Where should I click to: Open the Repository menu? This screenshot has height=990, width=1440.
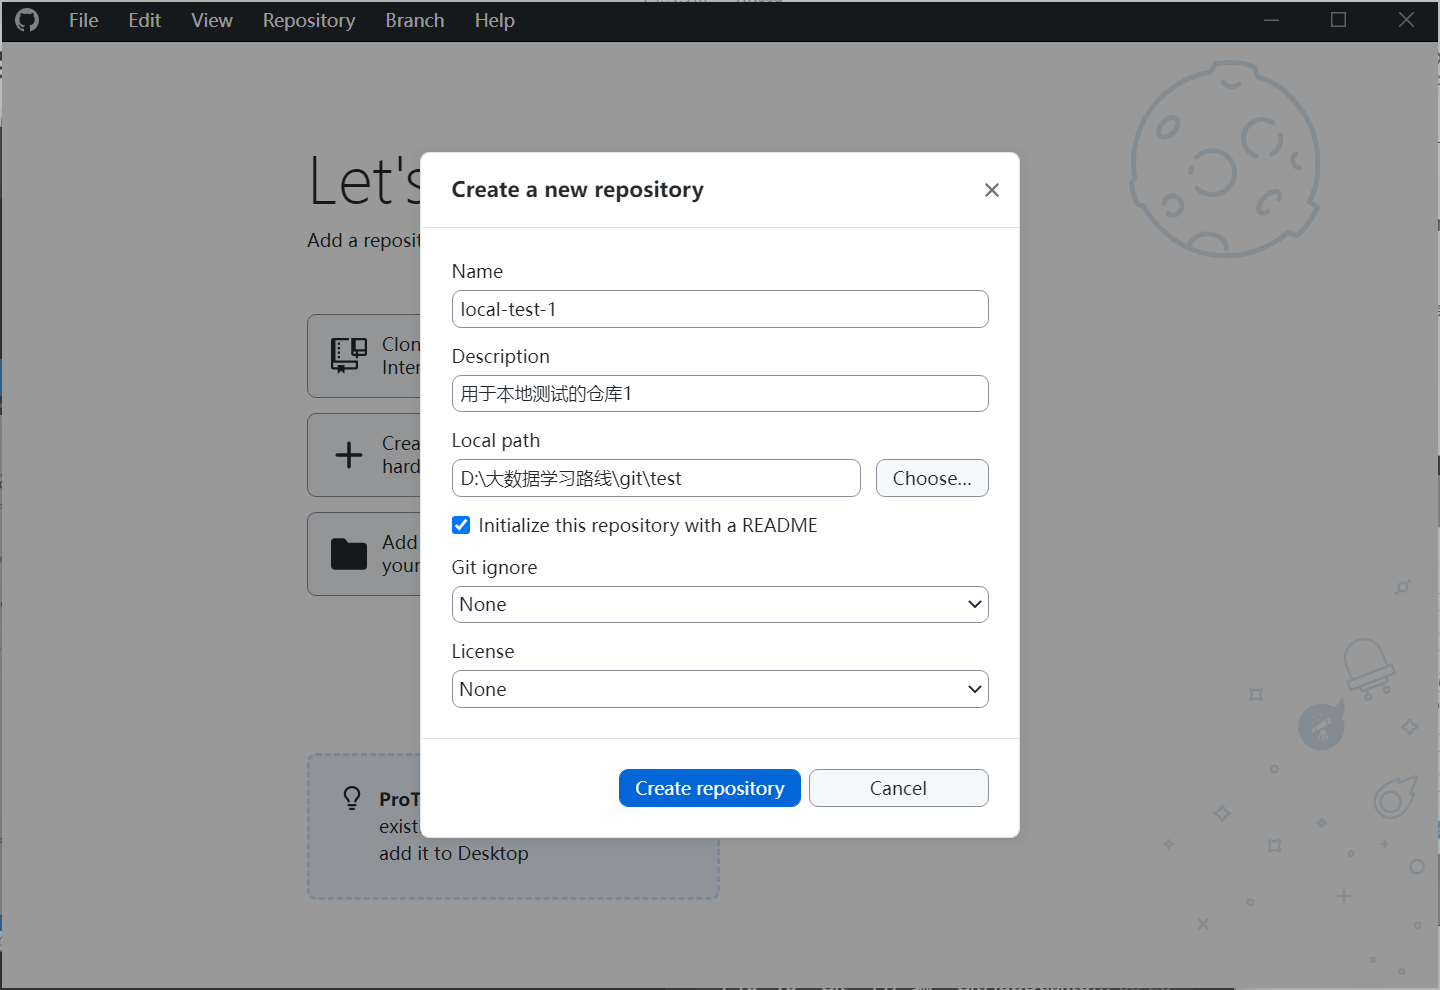coord(309,20)
